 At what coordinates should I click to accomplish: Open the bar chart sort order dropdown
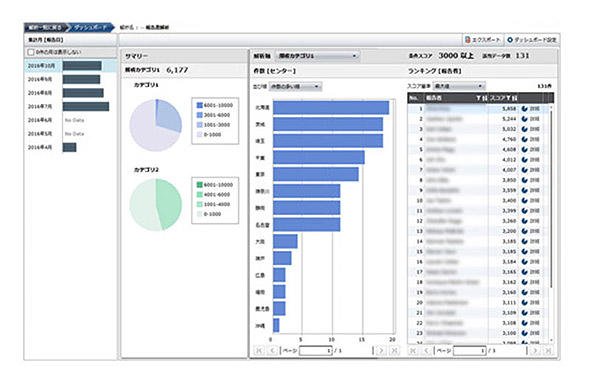295,87
